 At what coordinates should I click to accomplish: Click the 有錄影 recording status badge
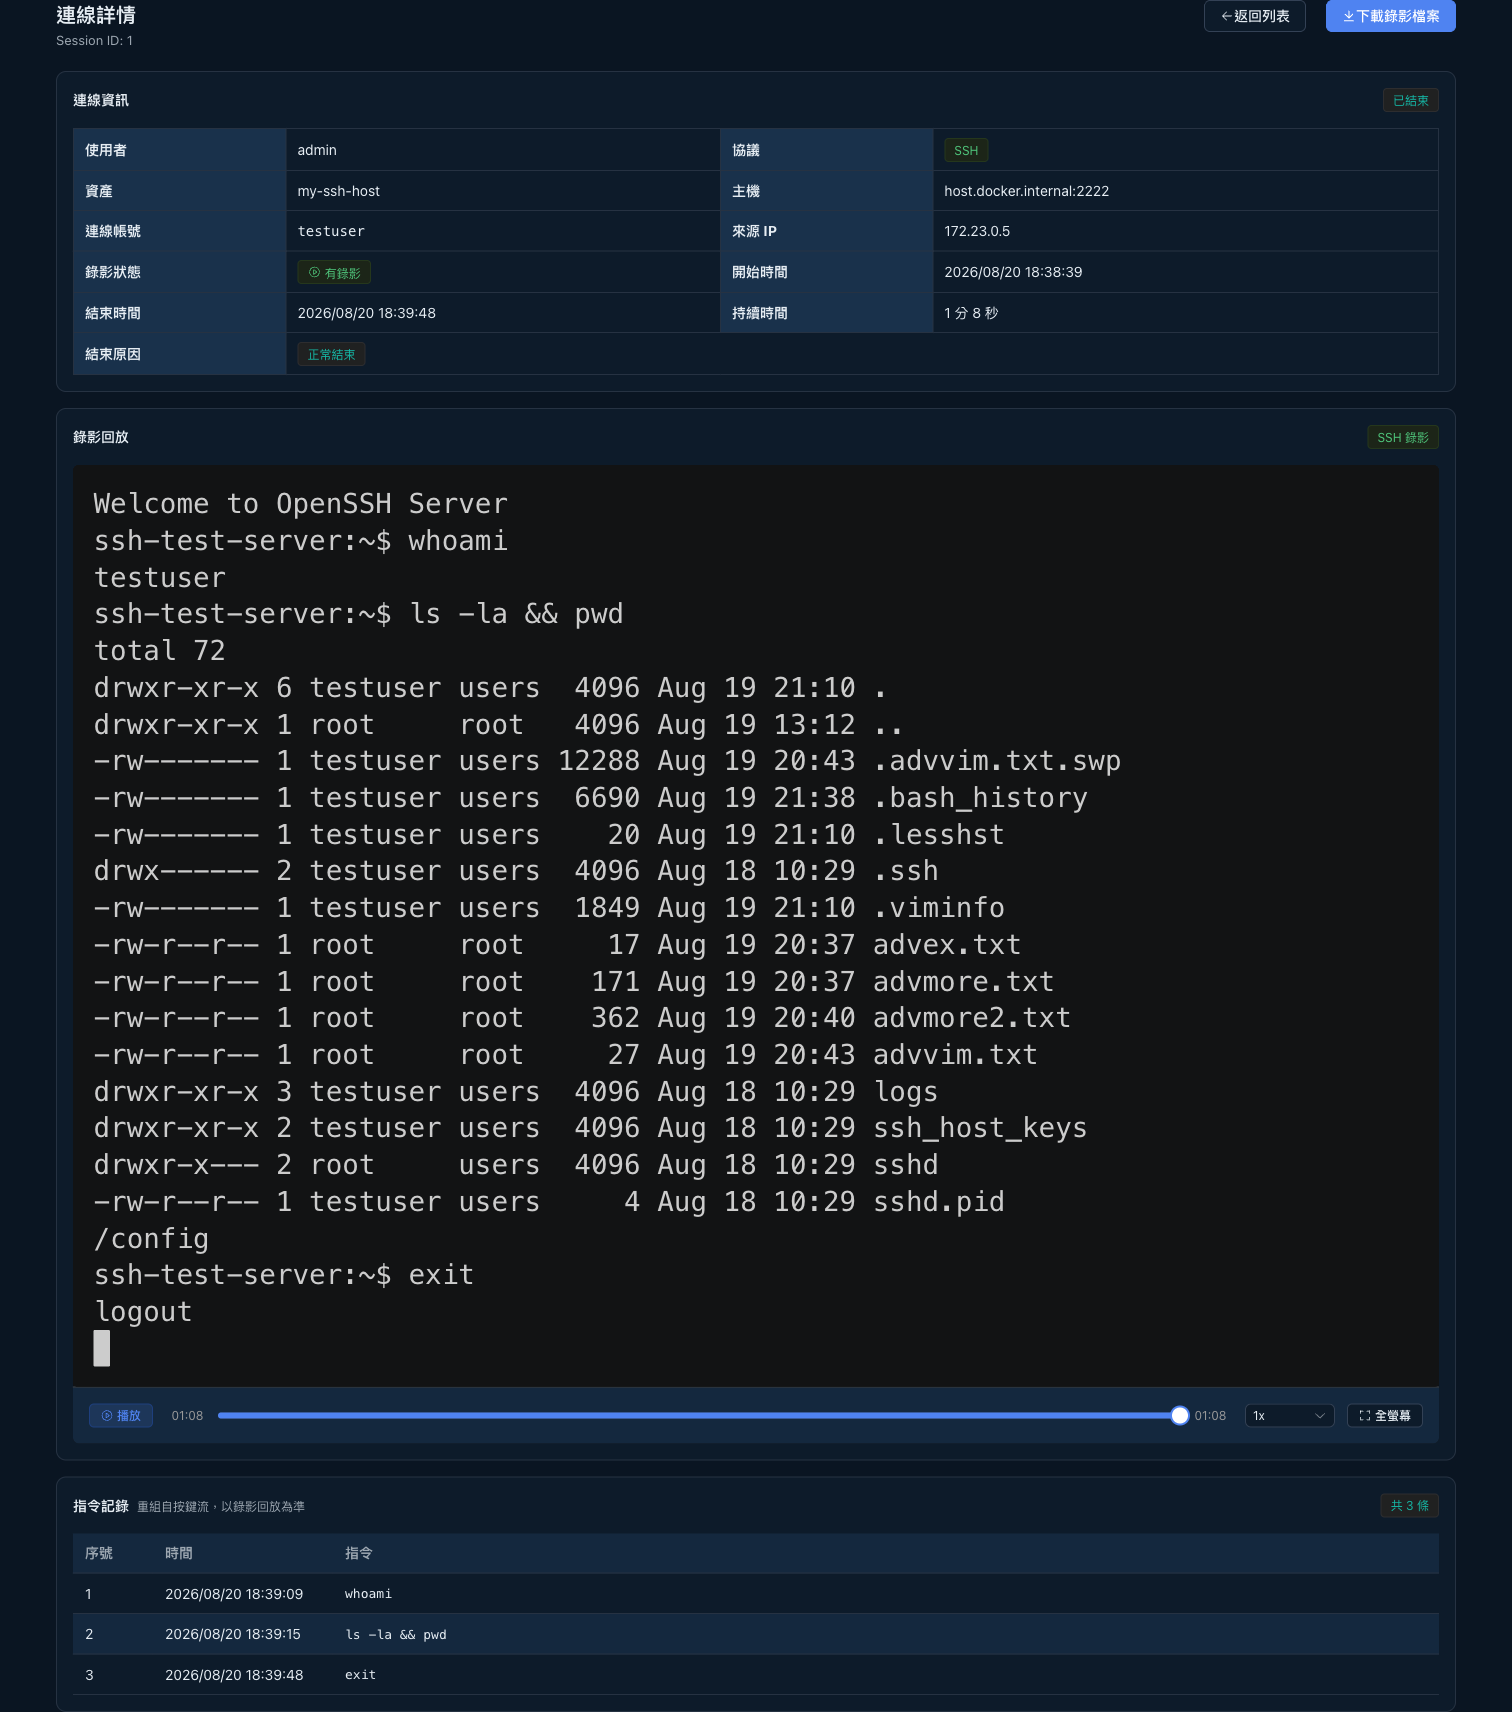pyautogui.click(x=334, y=272)
